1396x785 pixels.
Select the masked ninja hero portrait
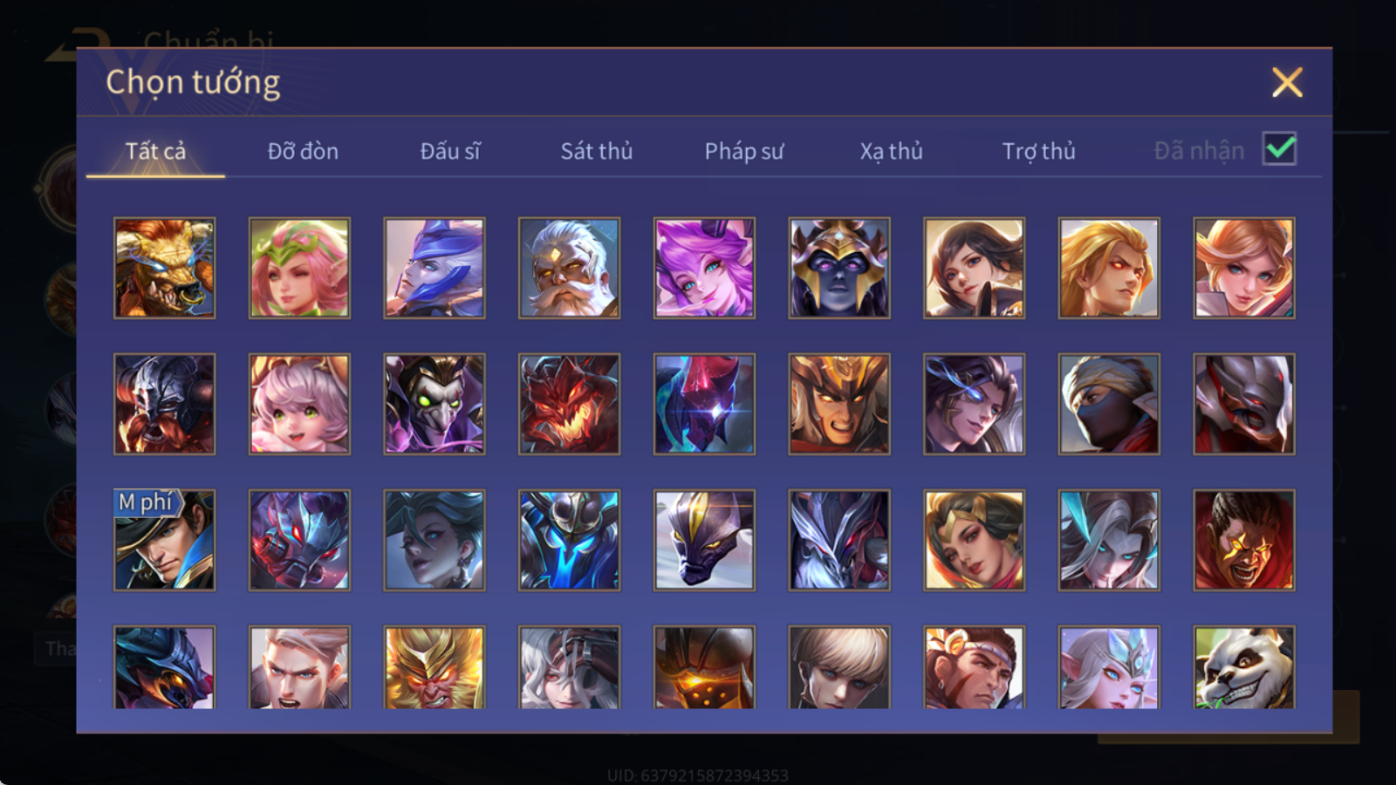[1109, 404]
